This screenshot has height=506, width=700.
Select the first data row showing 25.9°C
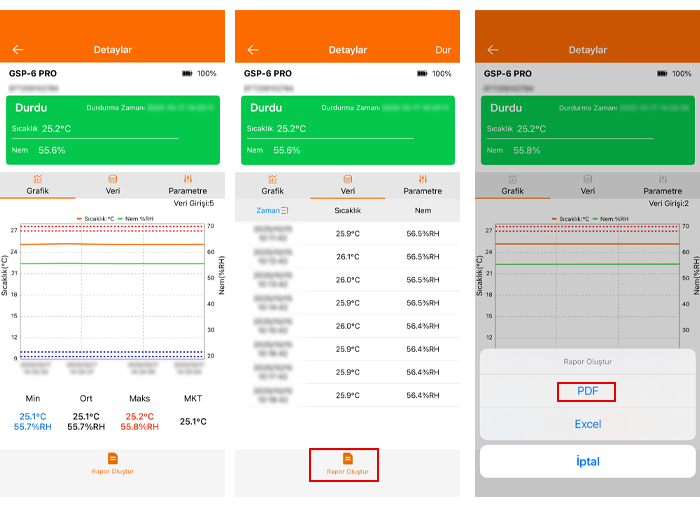point(348,234)
